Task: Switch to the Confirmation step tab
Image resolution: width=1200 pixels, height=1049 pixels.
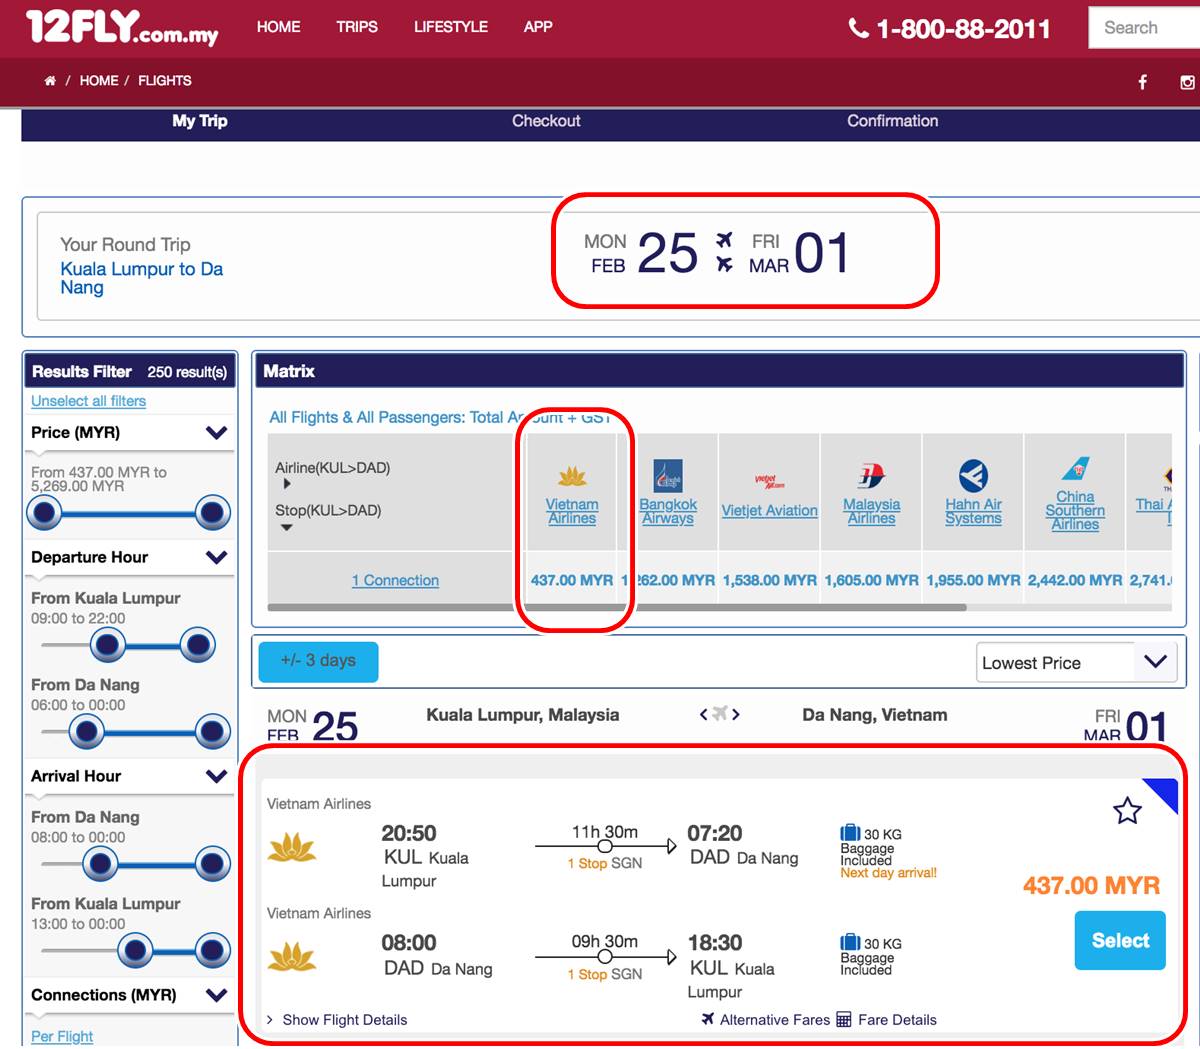Action: click(x=893, y=121)
